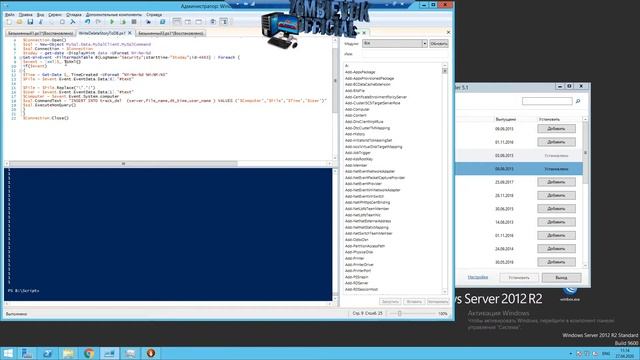Open the winbox.exe desktop icon
This screenshot has width=640, height=360.
[x=570, y=294]
